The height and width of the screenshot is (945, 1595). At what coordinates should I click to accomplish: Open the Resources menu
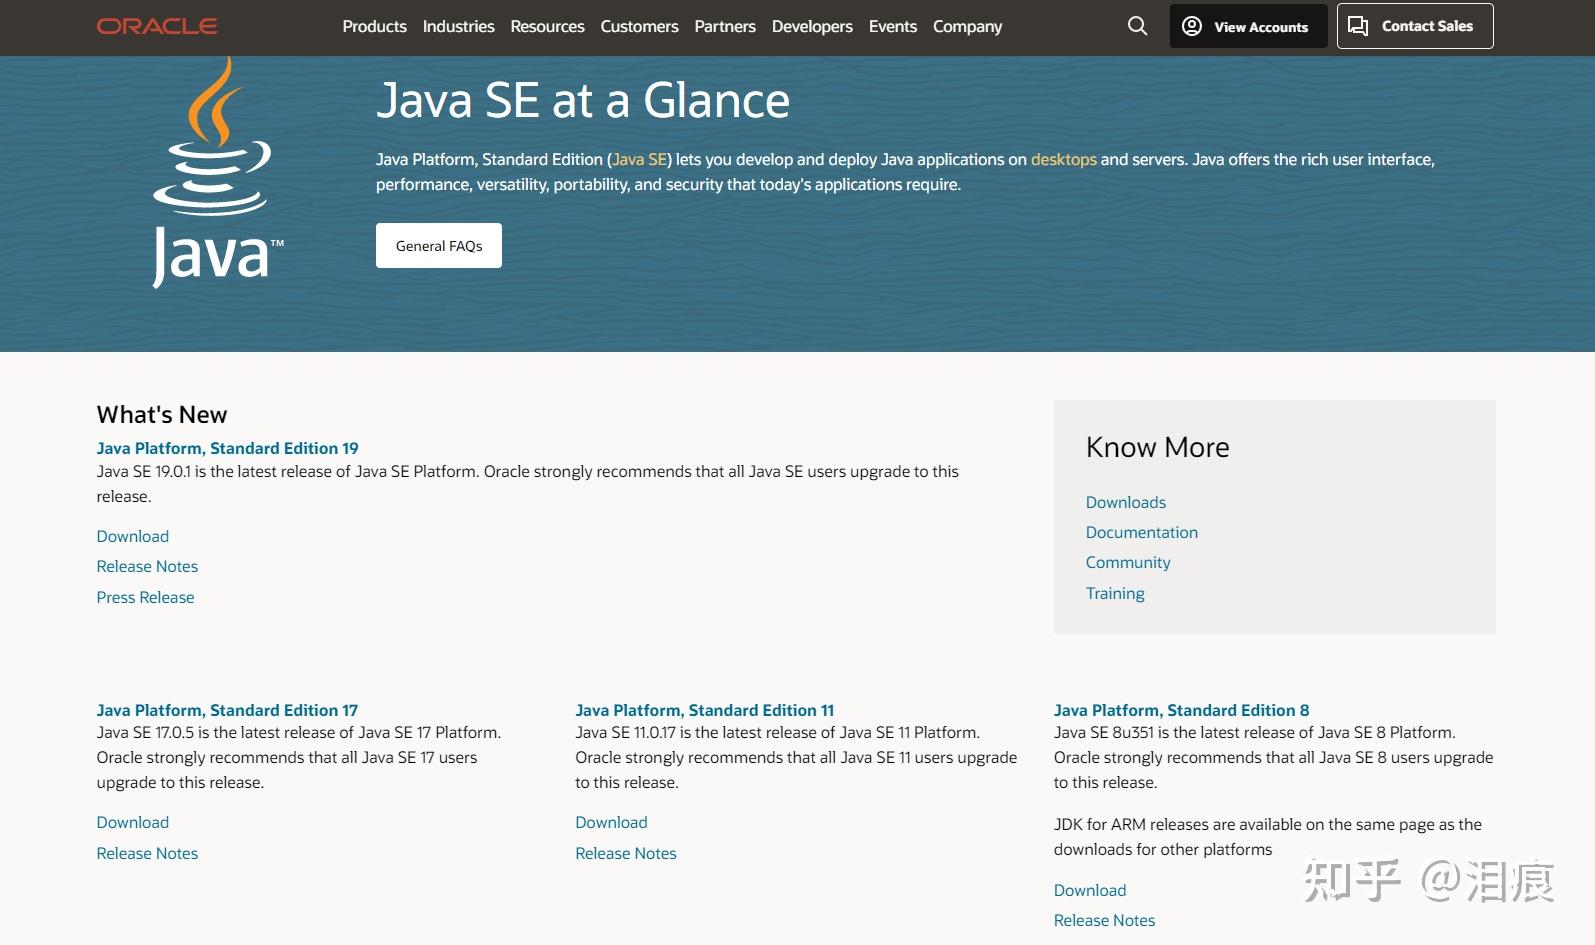coord(547,27)
